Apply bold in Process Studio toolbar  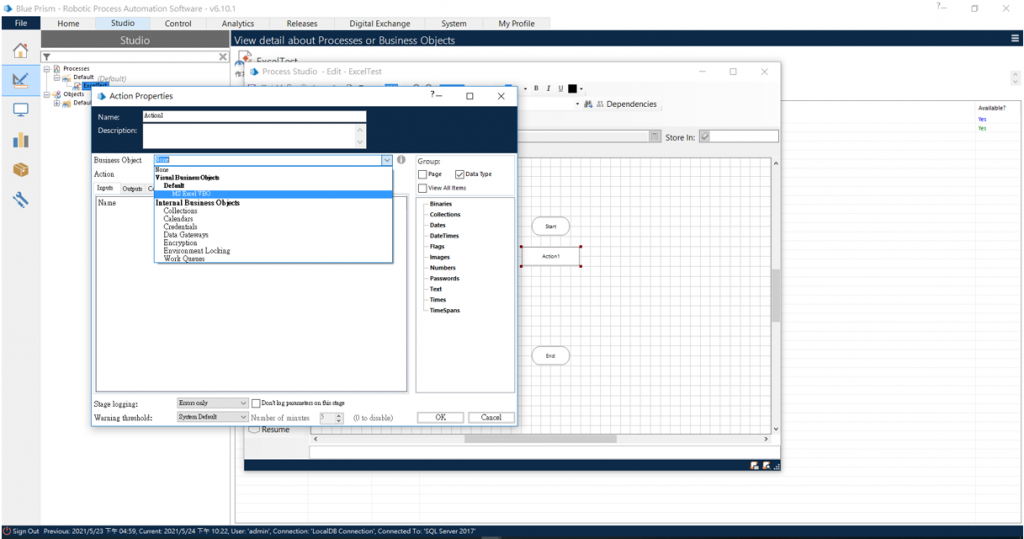tap(536, 88)
